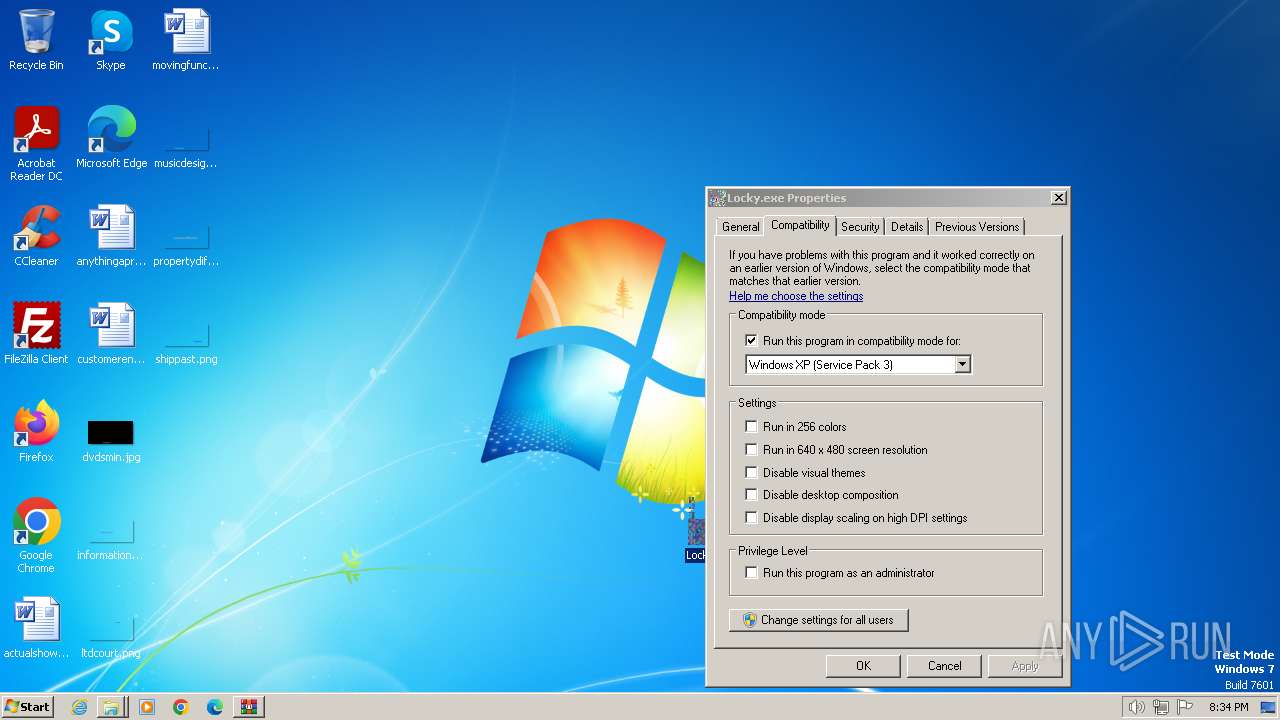Open Windows Explorer from the taskbar

click(111, 707)
